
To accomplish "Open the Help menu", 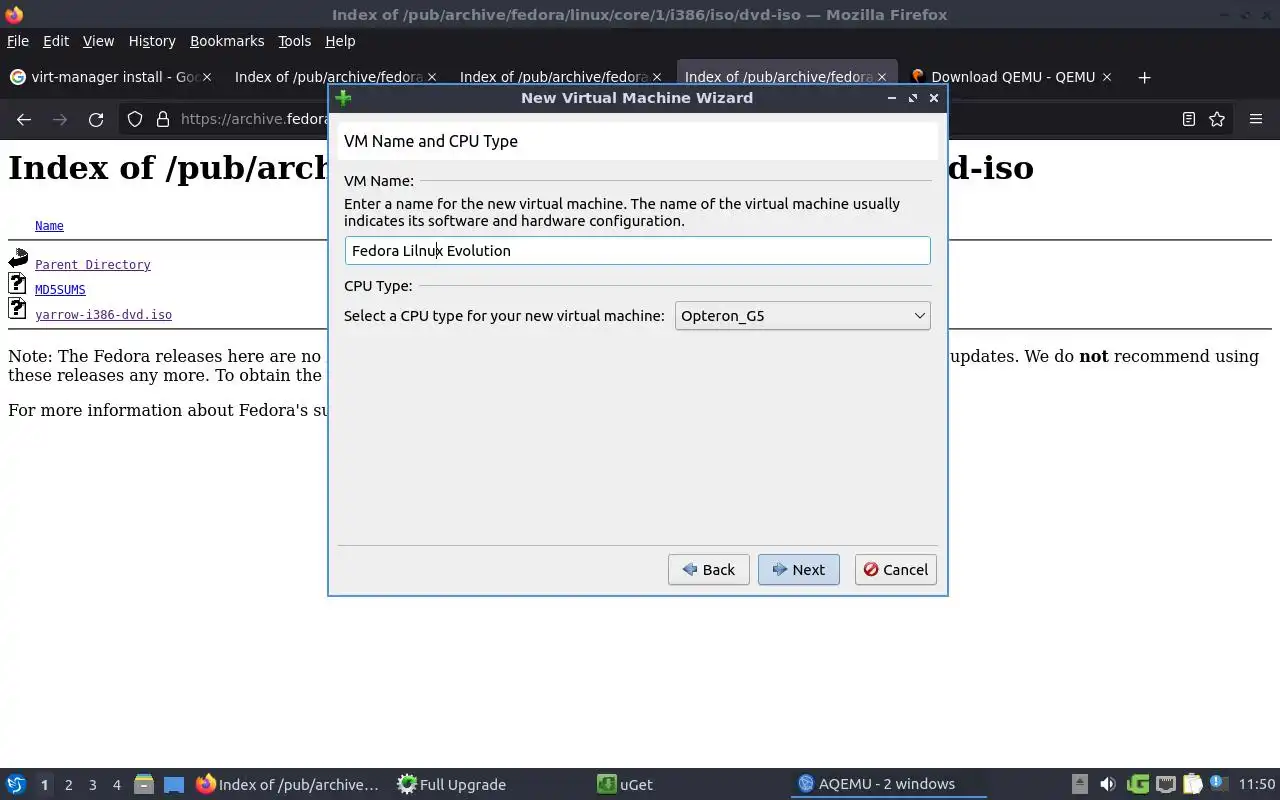I will (x=340, y=41).
